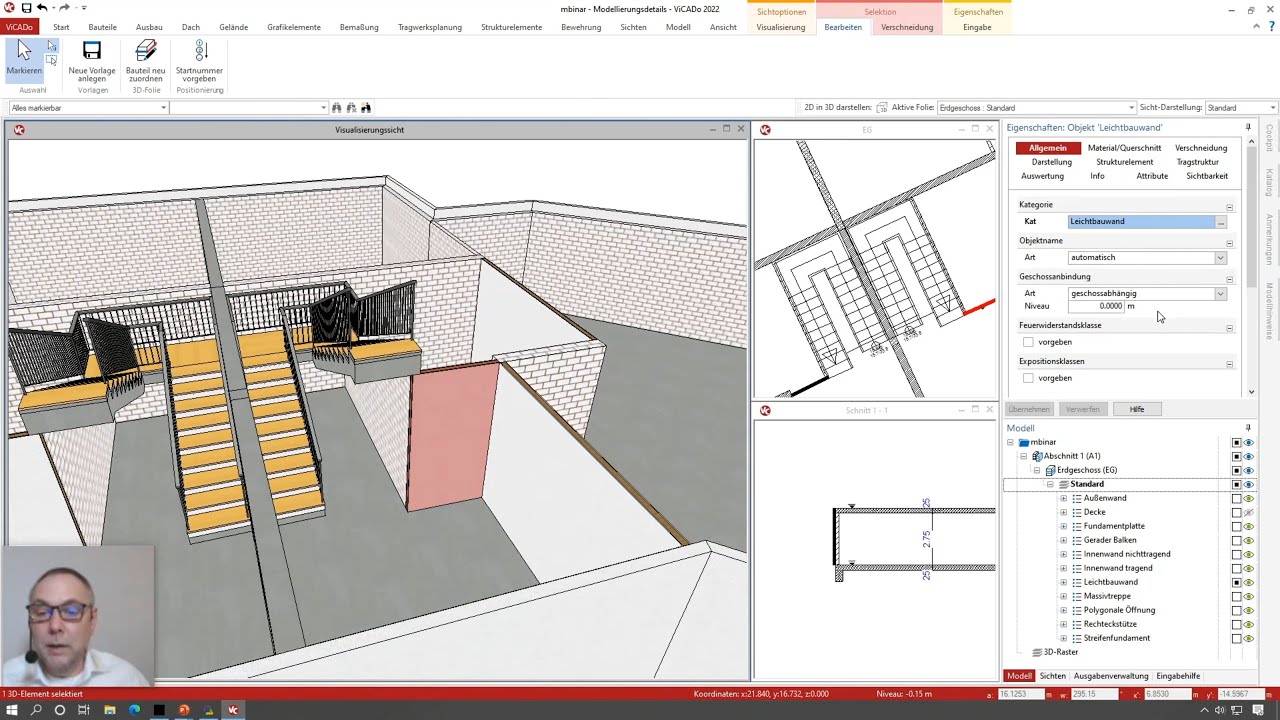This screenshot has width=1280, height=720.
Task: Click the save icon in quick access toolbar
Action: 26,8
